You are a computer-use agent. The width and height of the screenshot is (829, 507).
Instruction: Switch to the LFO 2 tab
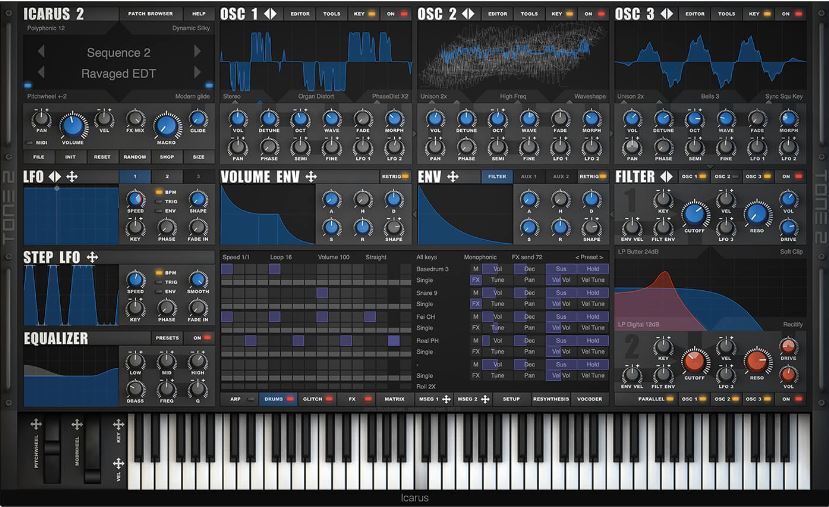[167, 176]
